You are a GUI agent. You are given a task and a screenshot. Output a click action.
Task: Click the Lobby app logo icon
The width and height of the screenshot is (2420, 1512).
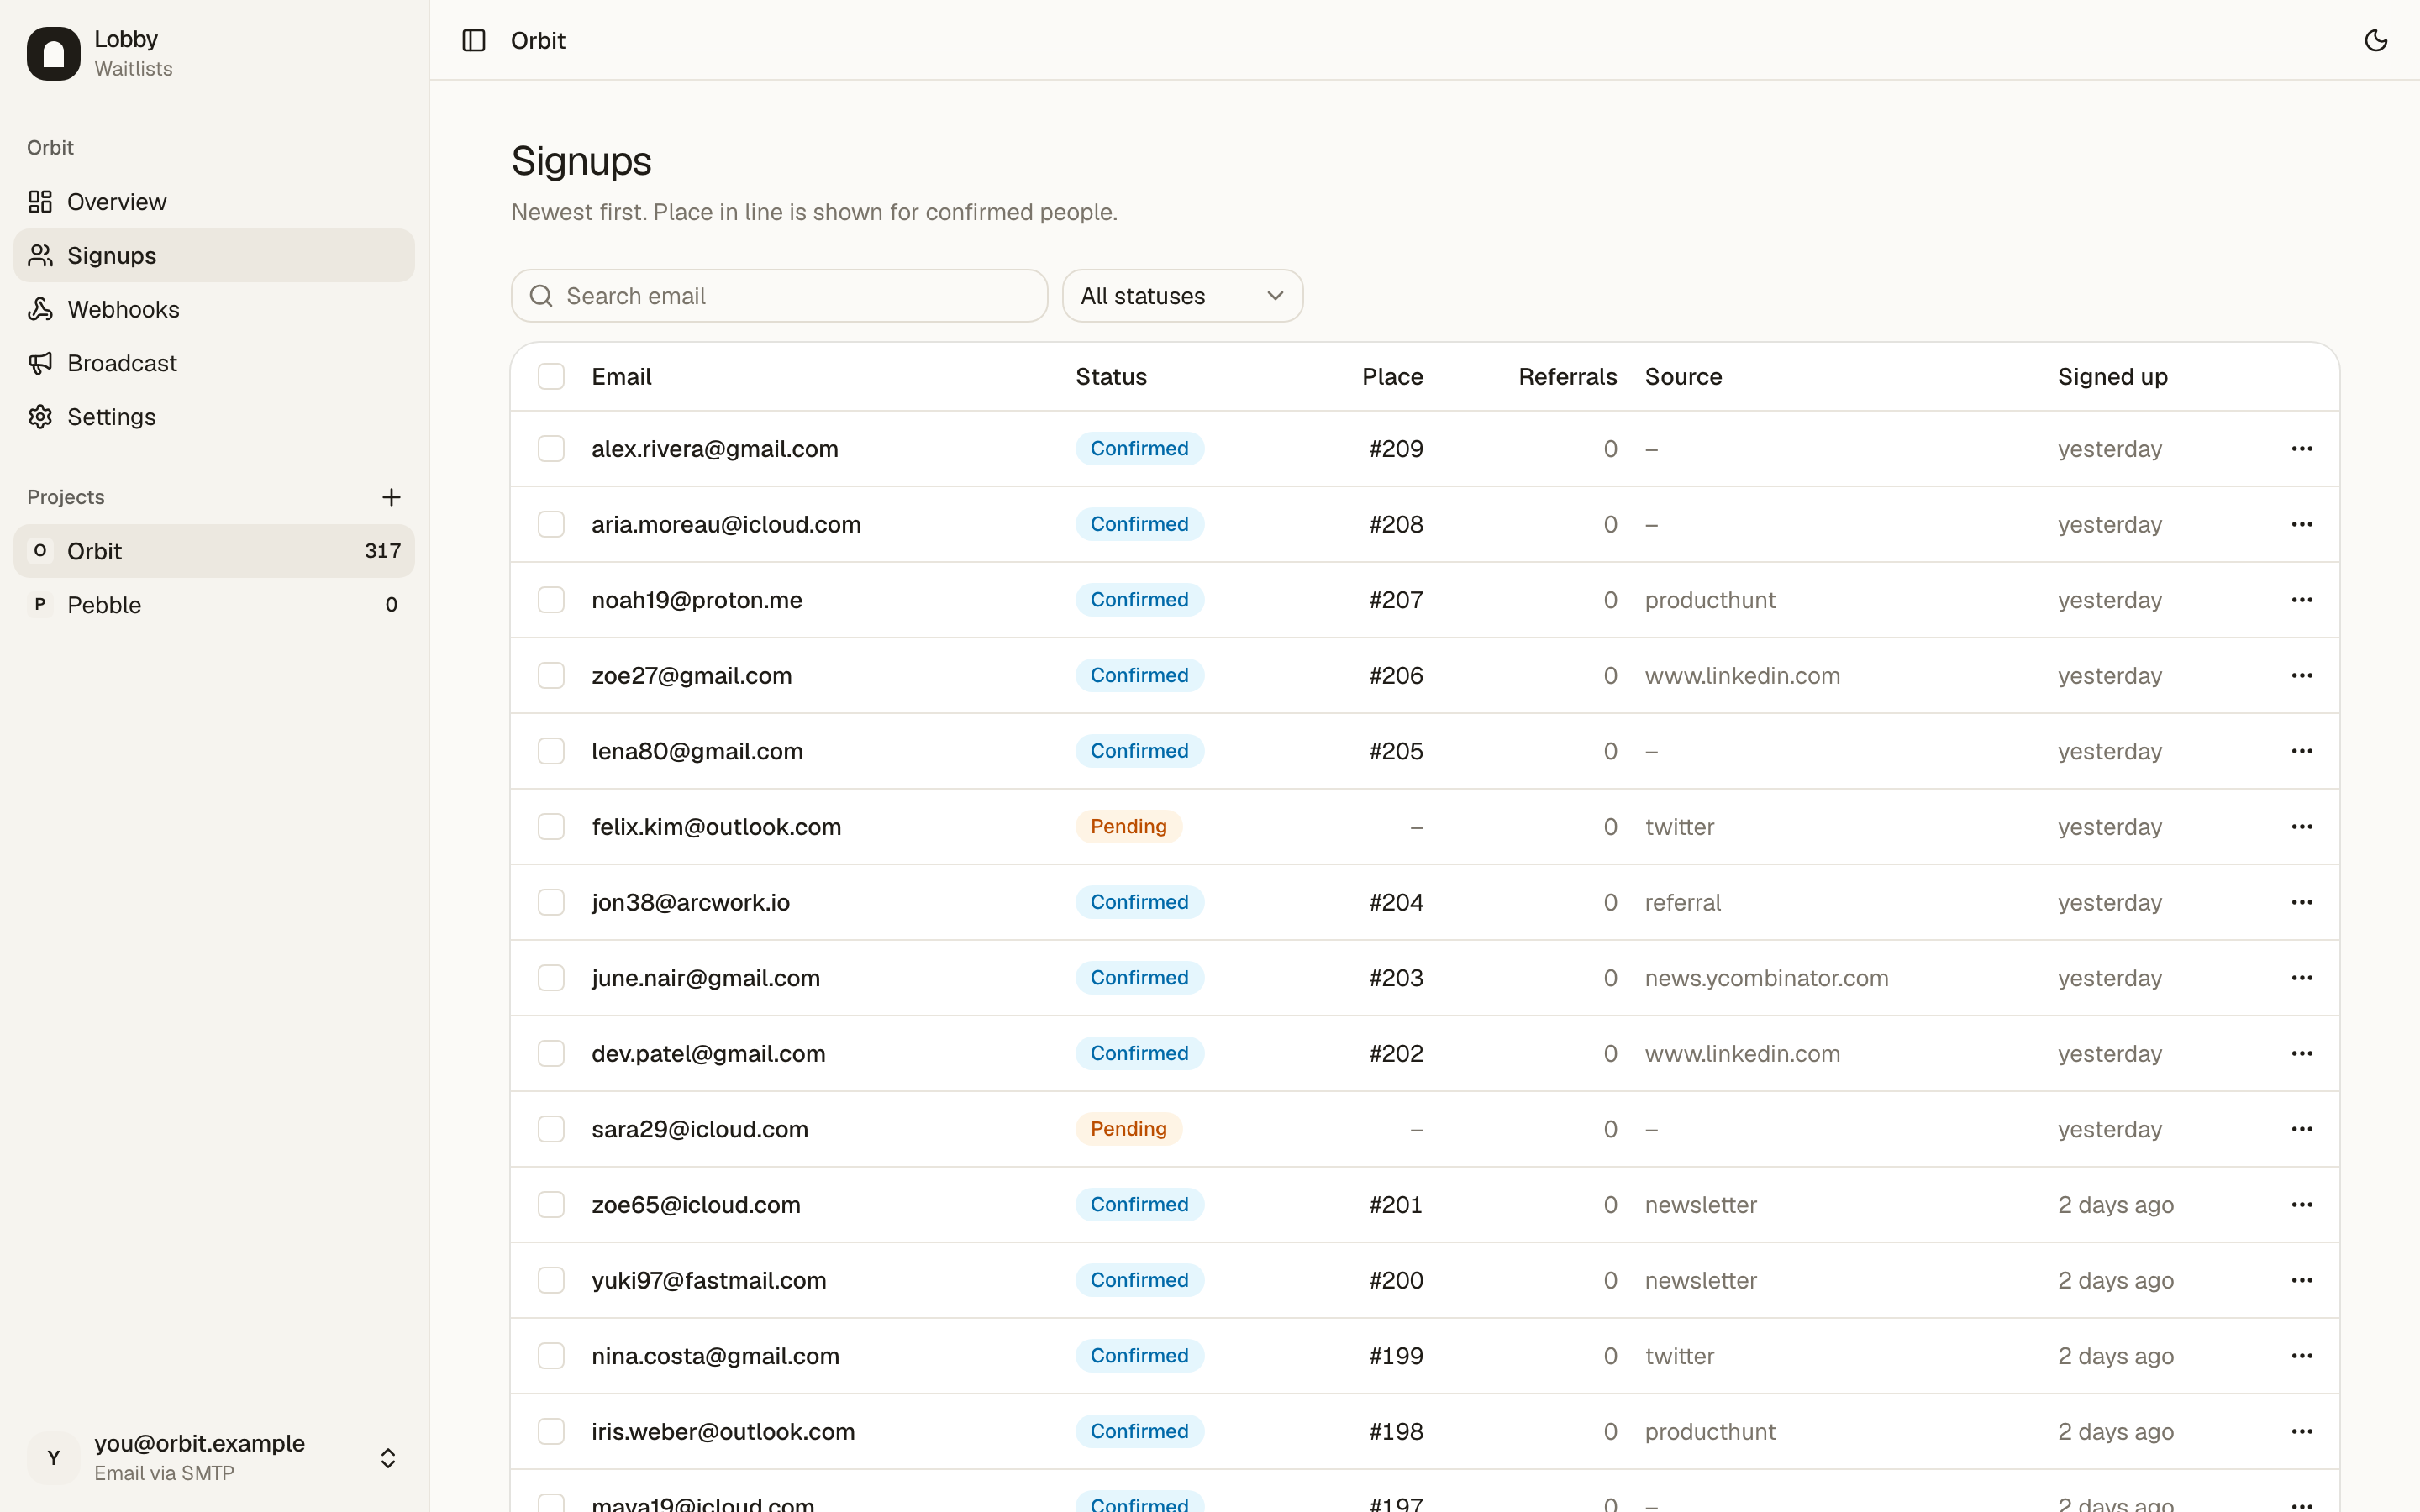pos(54,54)
